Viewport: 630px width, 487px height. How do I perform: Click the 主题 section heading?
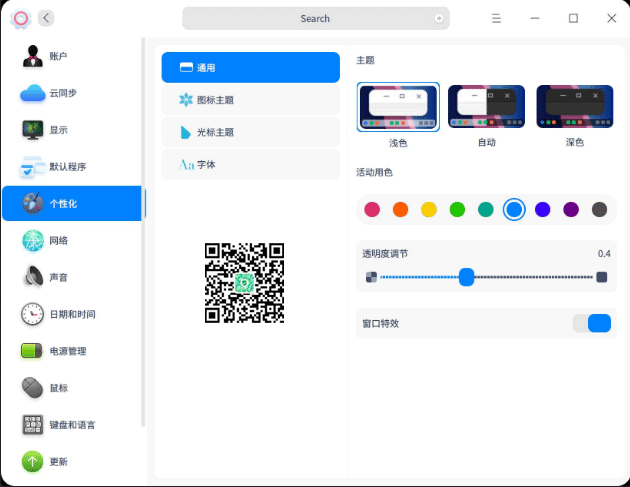coord(365,60)
